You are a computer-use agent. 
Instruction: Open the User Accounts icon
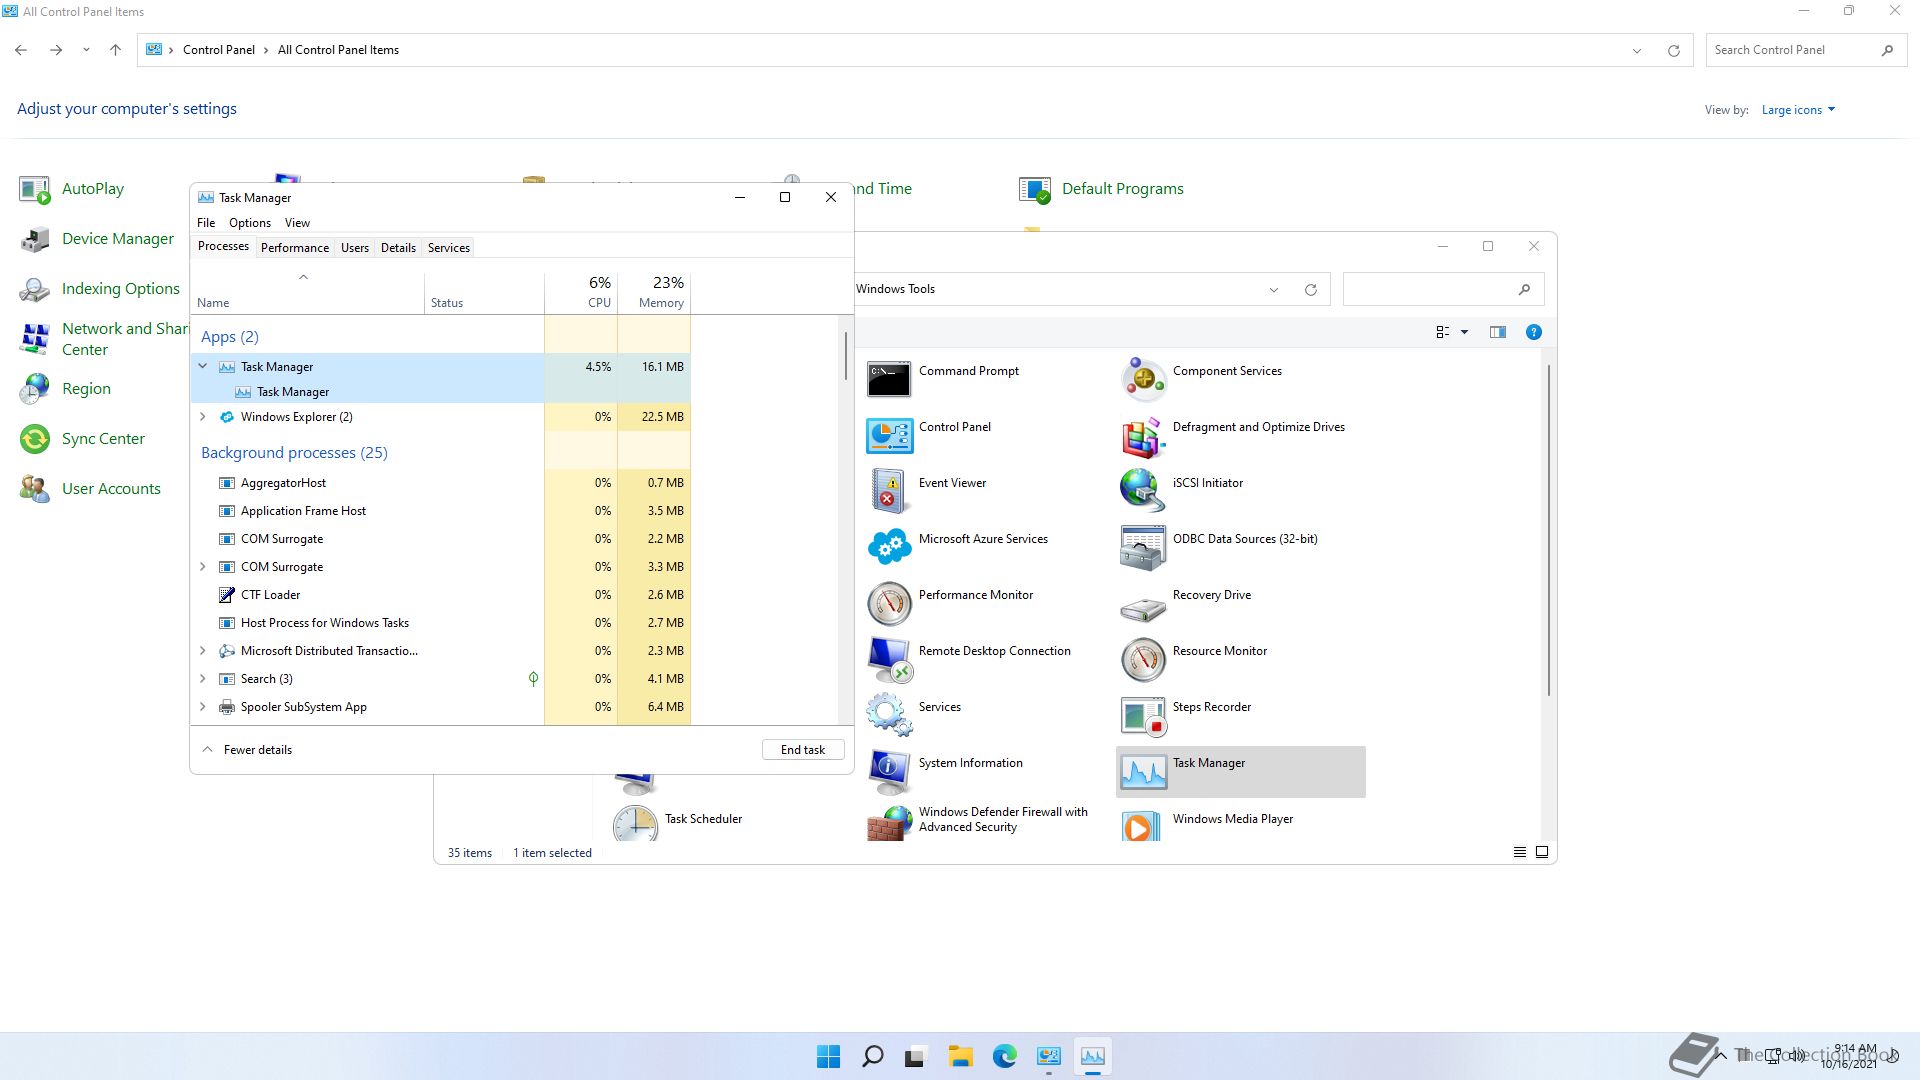tap(35, 489)
